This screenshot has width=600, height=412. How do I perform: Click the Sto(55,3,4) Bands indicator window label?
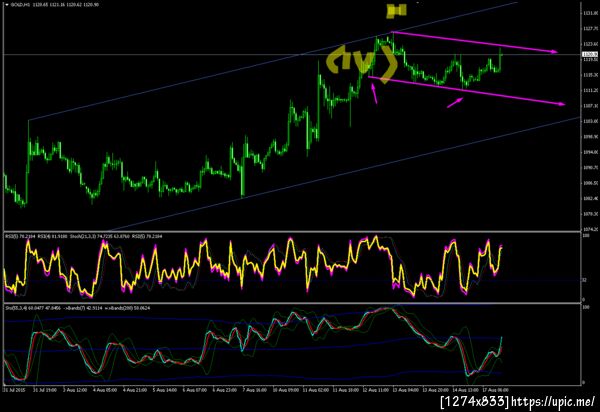77,308
